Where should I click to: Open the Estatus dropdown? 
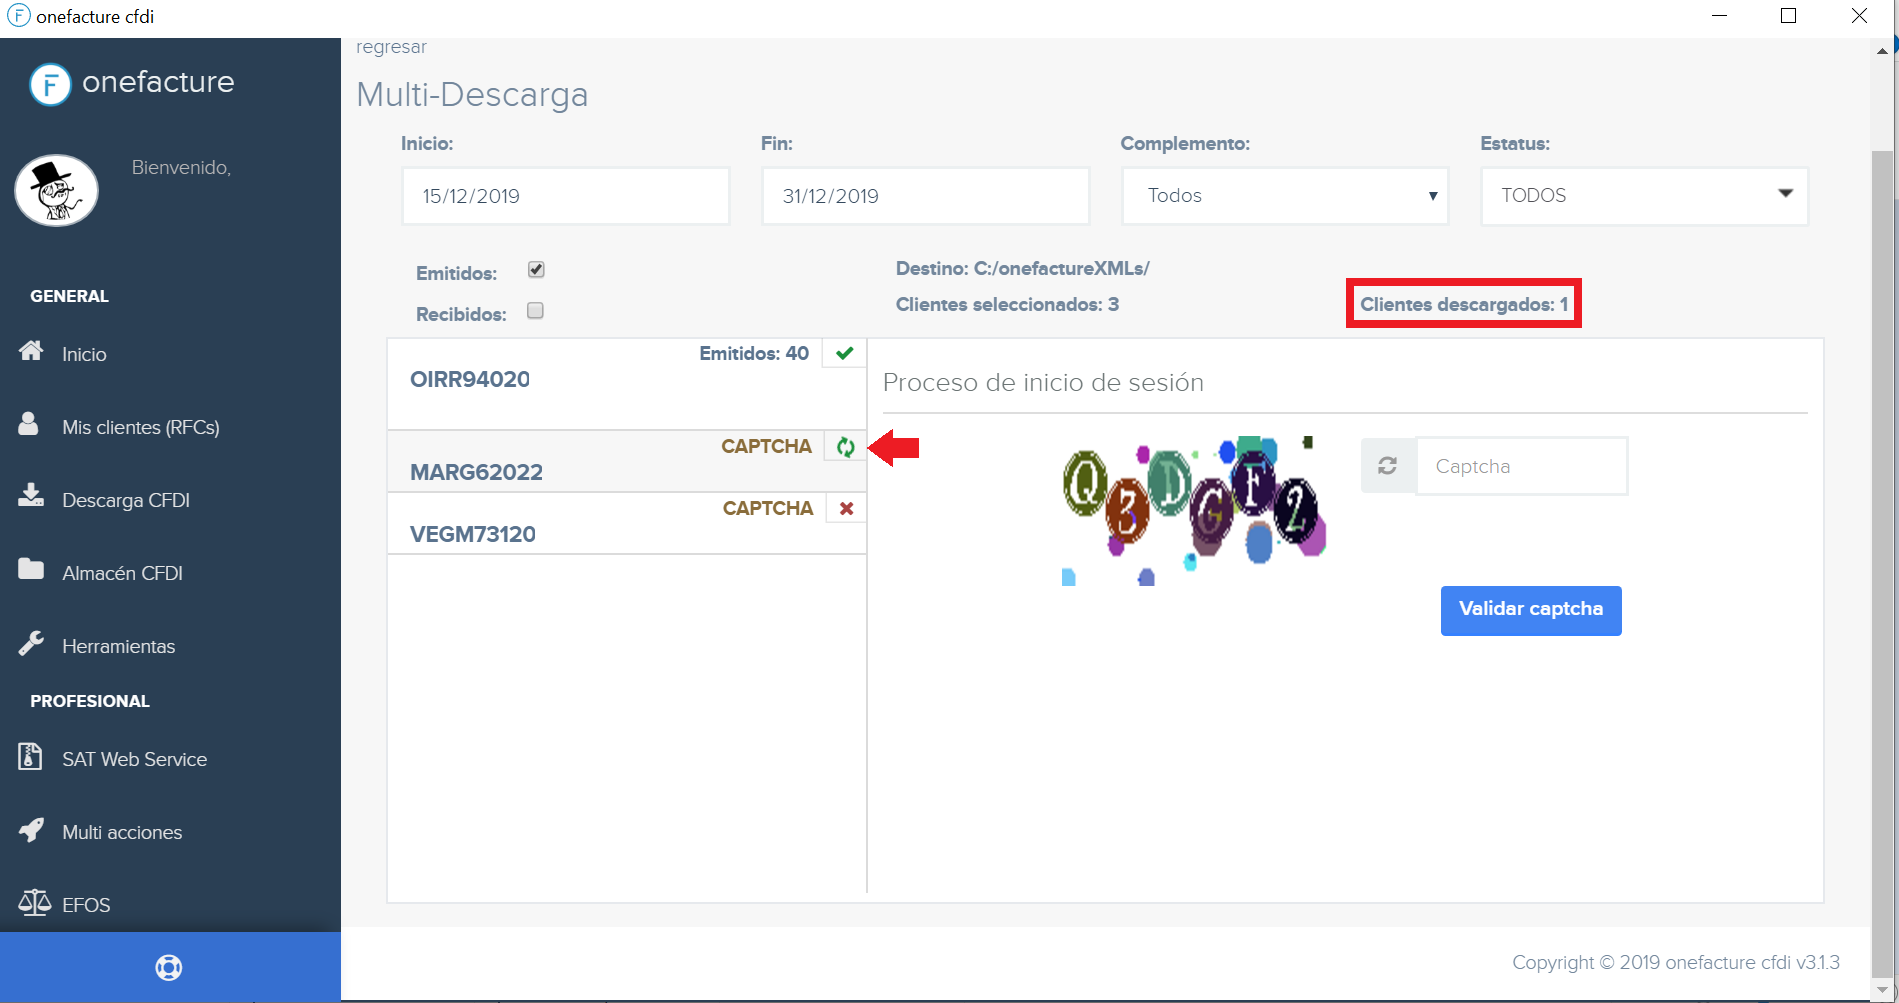tap(1643, 196)
